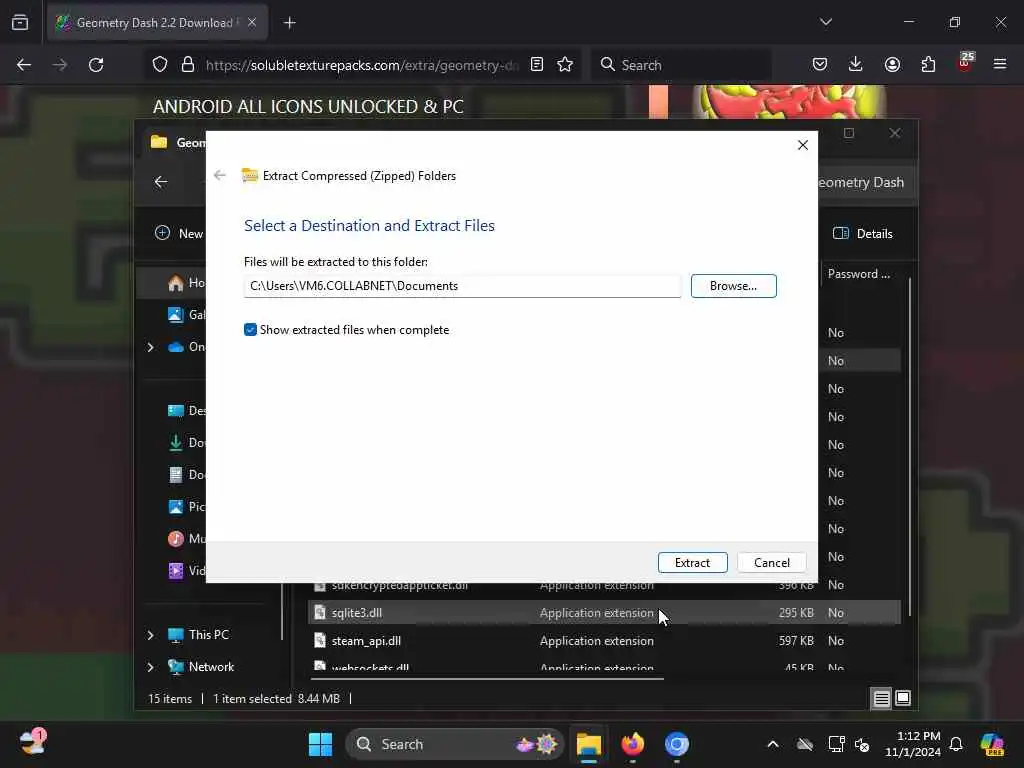Open Videos shortcut in Explorer sidebar
Screen dimensions: 1024x768
[x=186, y=570]
